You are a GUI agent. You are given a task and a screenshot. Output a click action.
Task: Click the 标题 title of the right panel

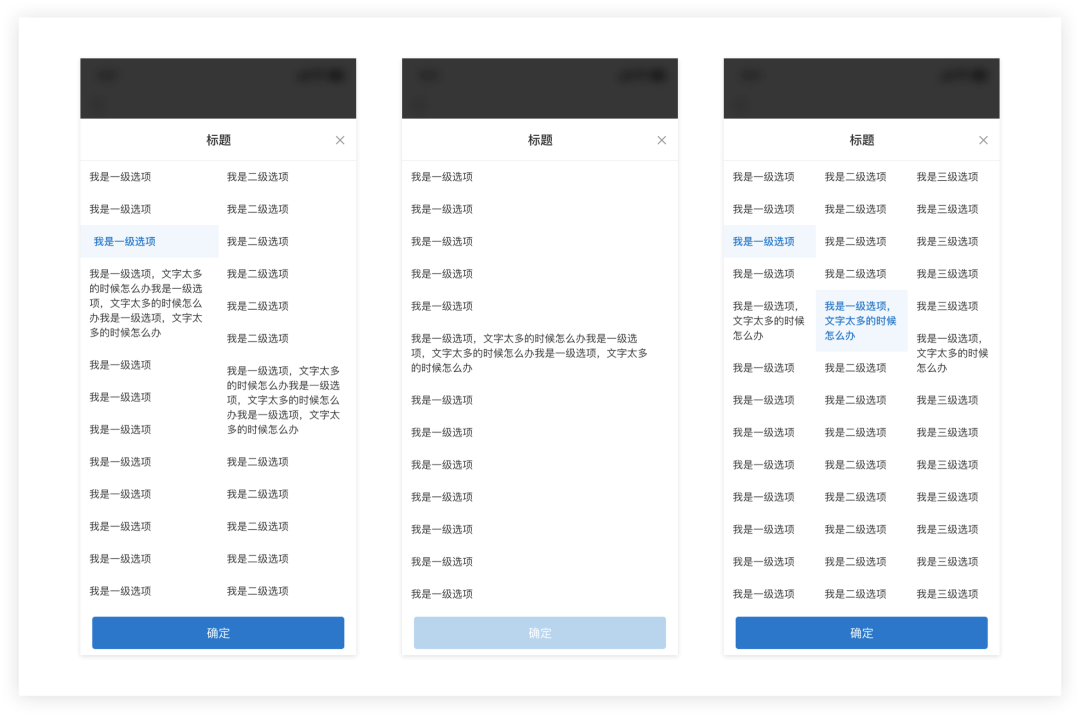(862, 140)
